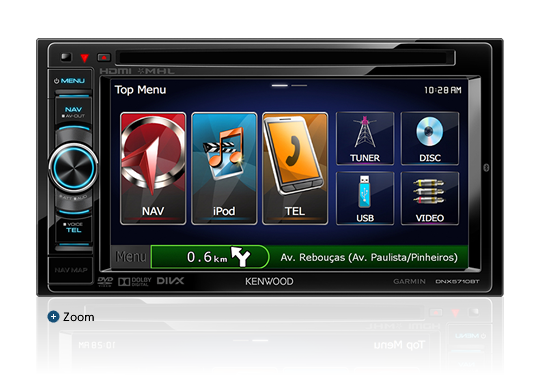Click the NAV MAP label

[71, 270]
